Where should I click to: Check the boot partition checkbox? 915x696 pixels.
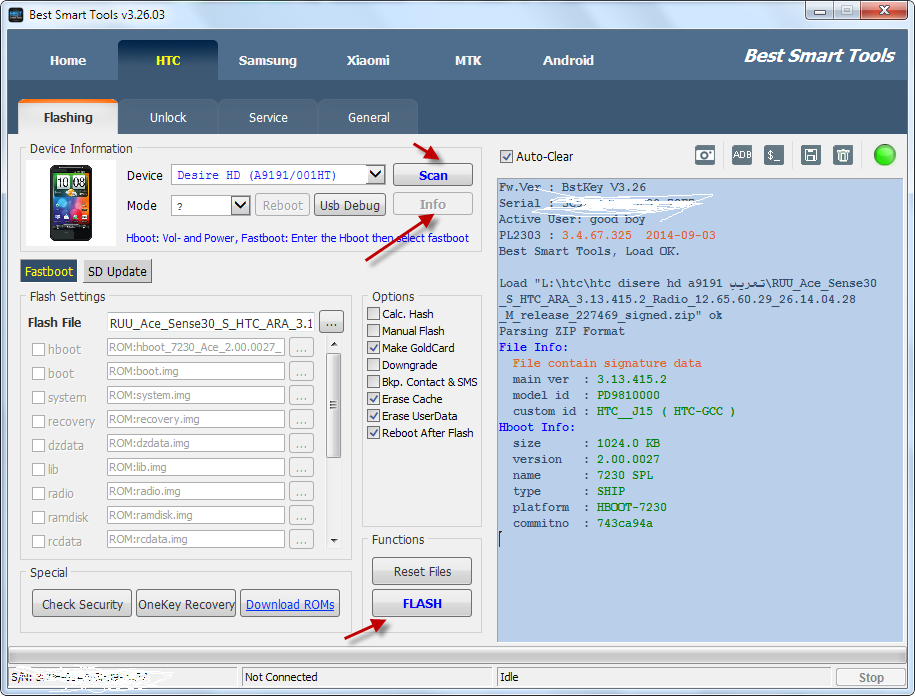pyautogui.click(x=39, y=373)
